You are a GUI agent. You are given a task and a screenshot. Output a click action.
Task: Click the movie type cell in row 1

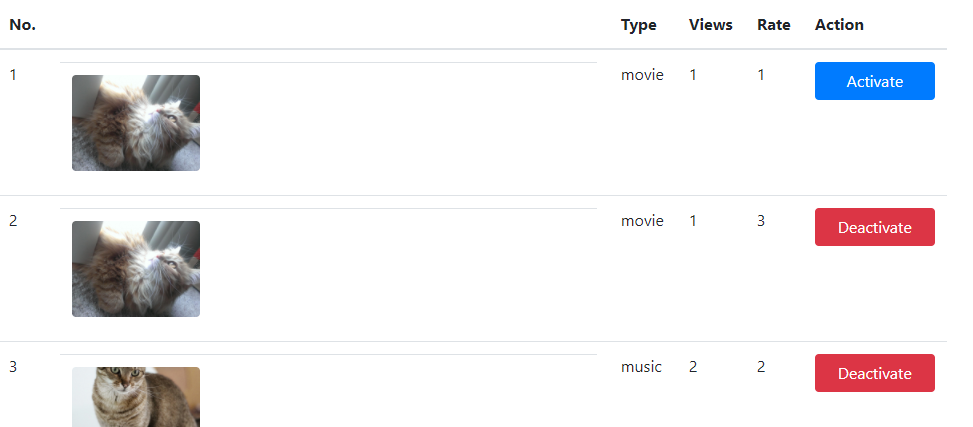point(642,75)
